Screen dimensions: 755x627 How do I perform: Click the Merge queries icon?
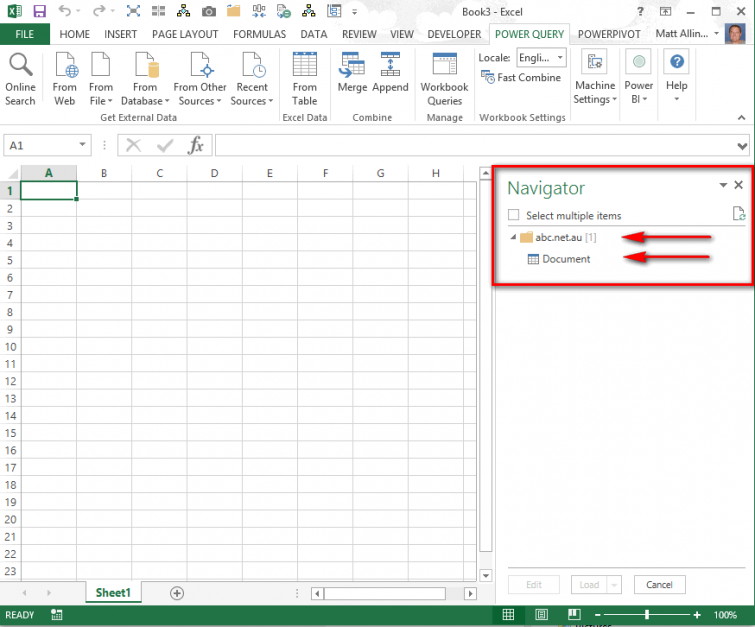click(x=352, y=72)
